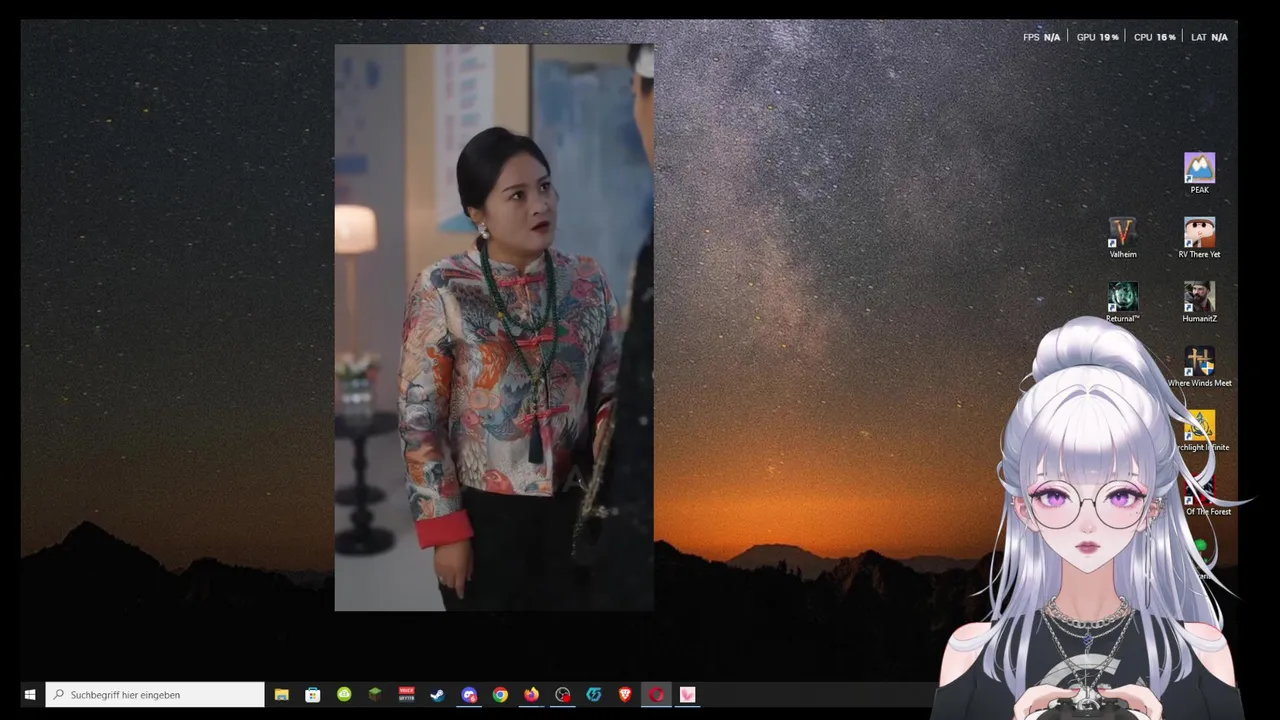Select the HumanitZ desktop shortcut

pyautogui.click(x=1199, y=302)
